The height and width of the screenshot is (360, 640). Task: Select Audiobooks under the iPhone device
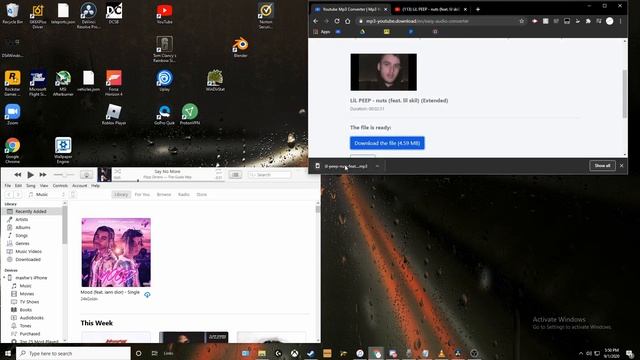pos(31,318)
